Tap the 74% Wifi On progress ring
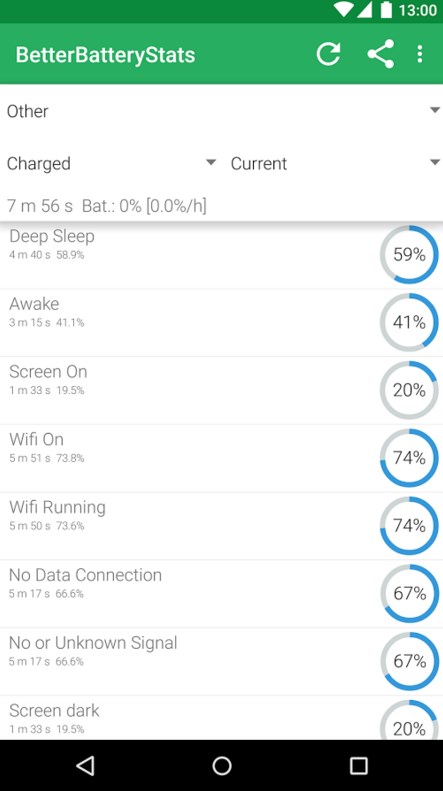Image resolution: width=443 pixels, height=791 pixels. [409, 458]
